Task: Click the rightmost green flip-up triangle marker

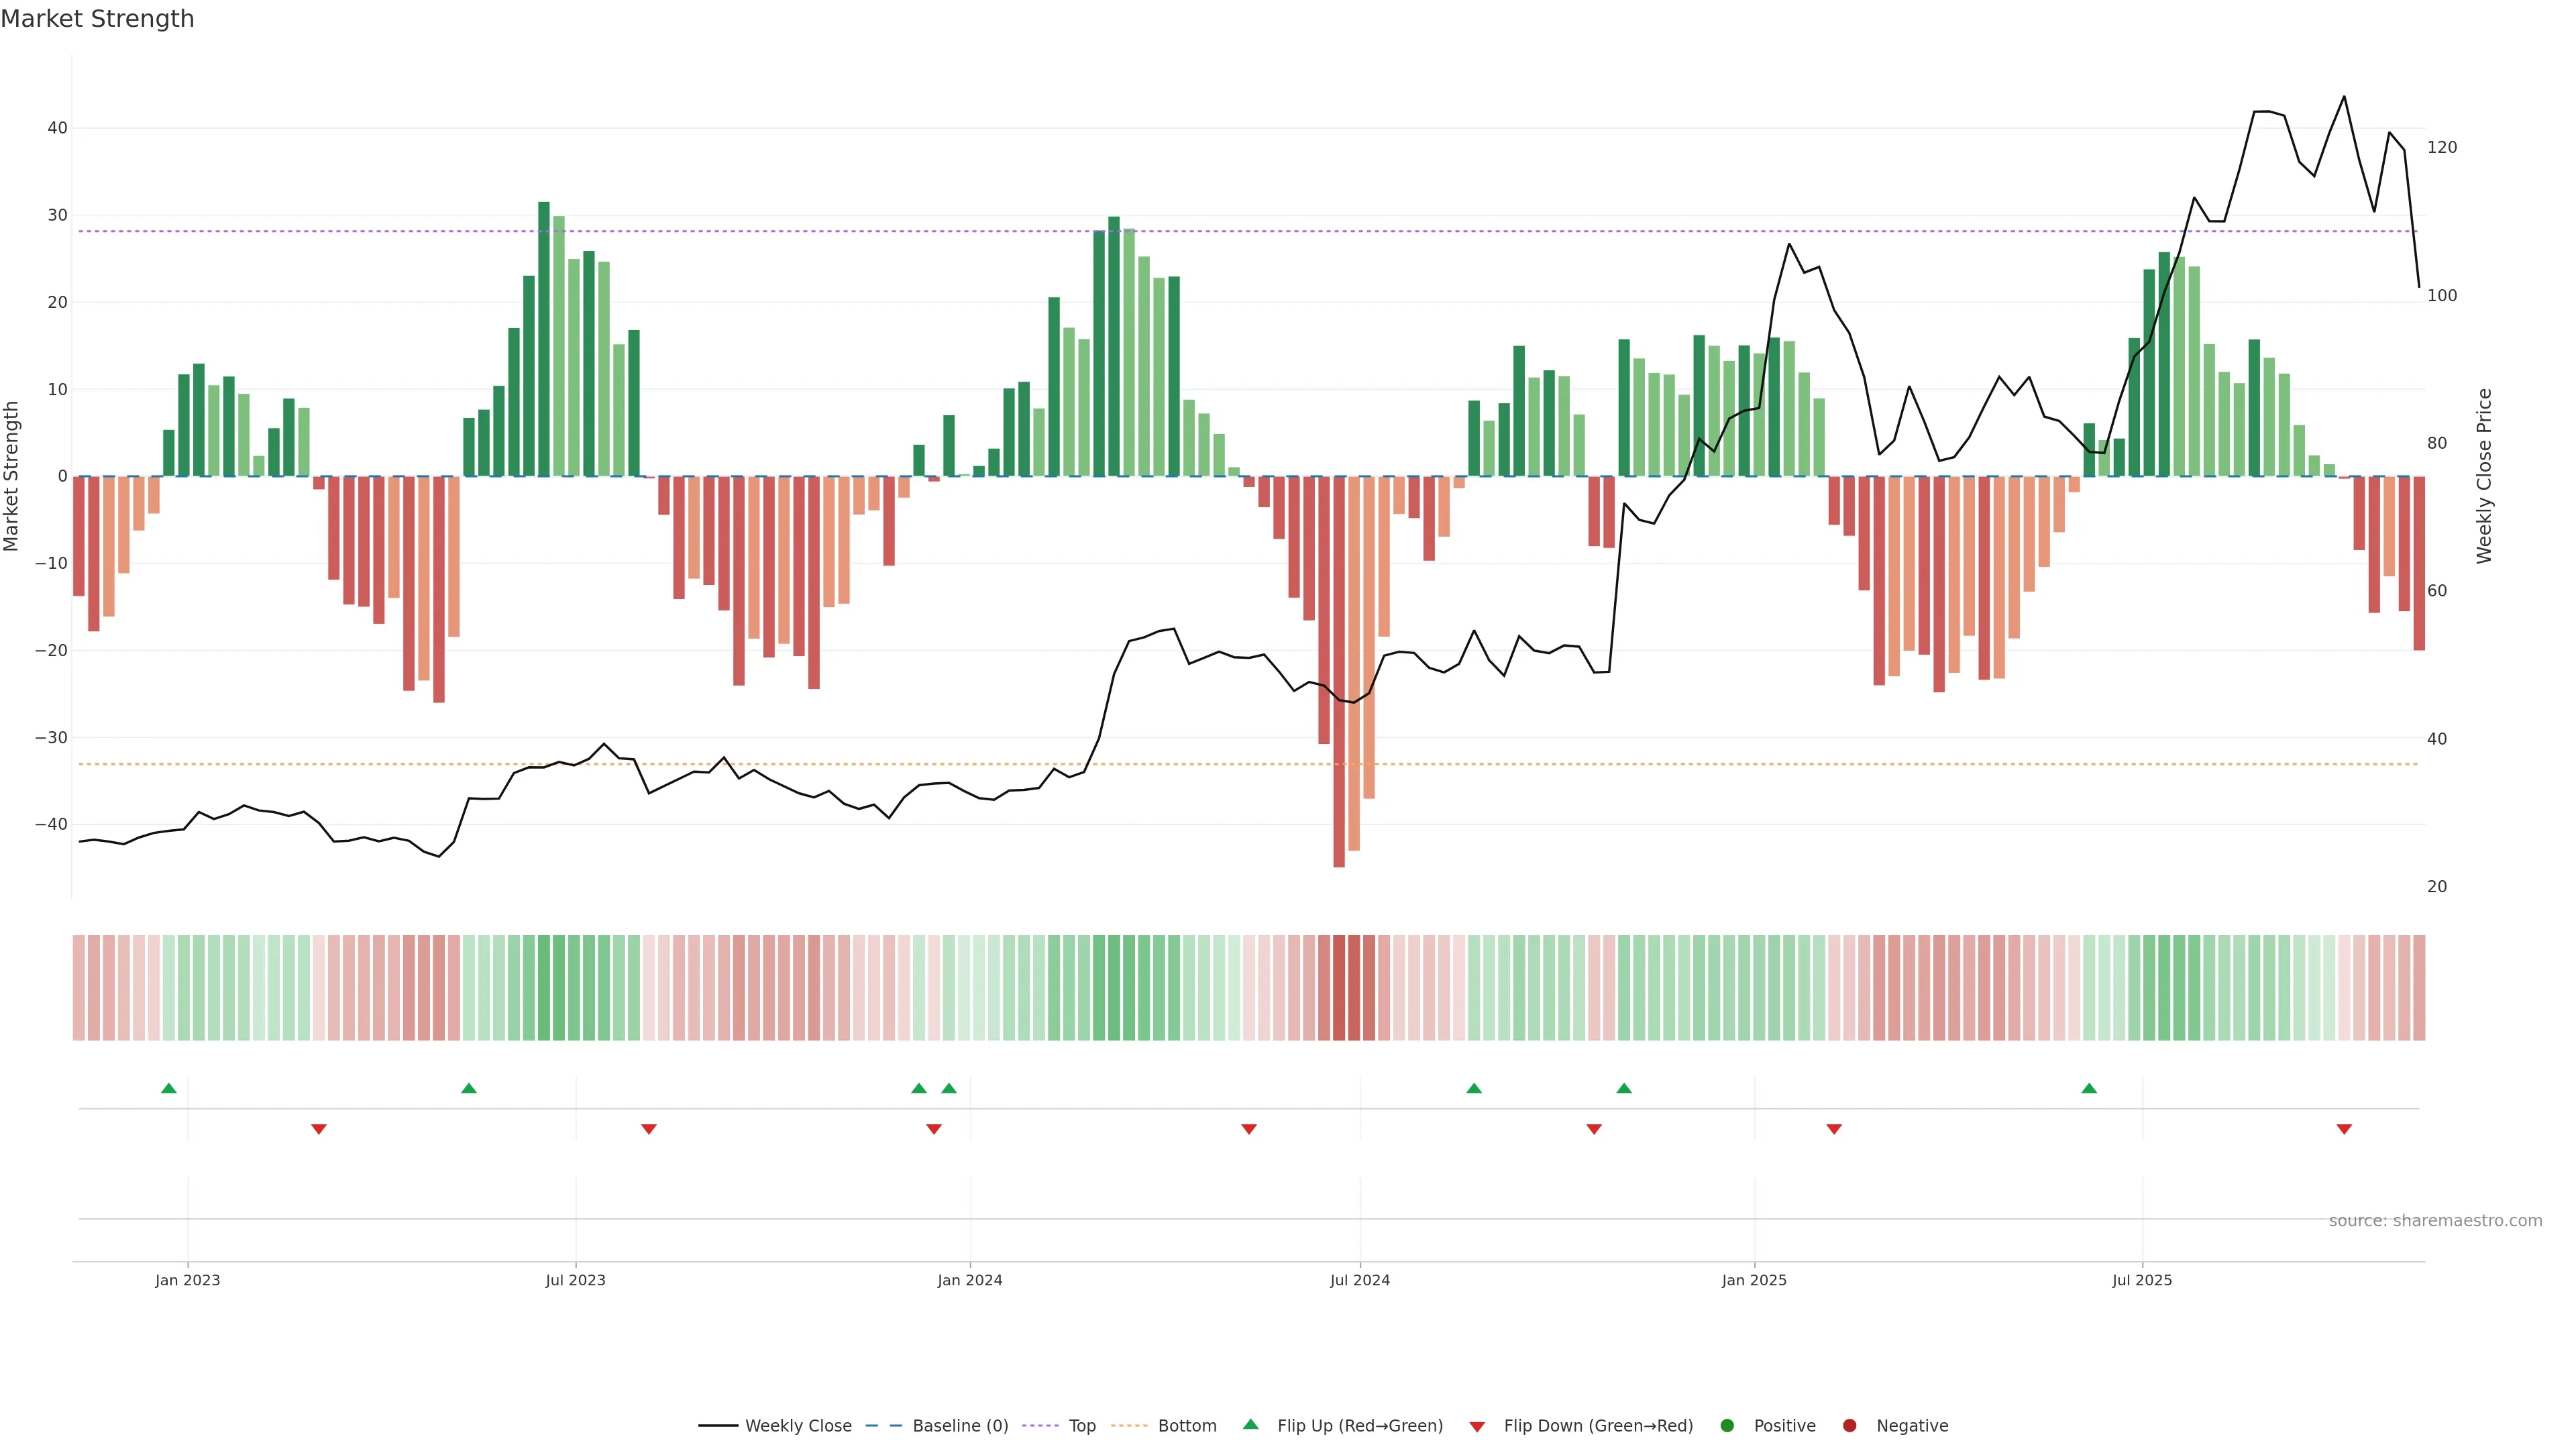Action: click(x=2089, y=1088)
